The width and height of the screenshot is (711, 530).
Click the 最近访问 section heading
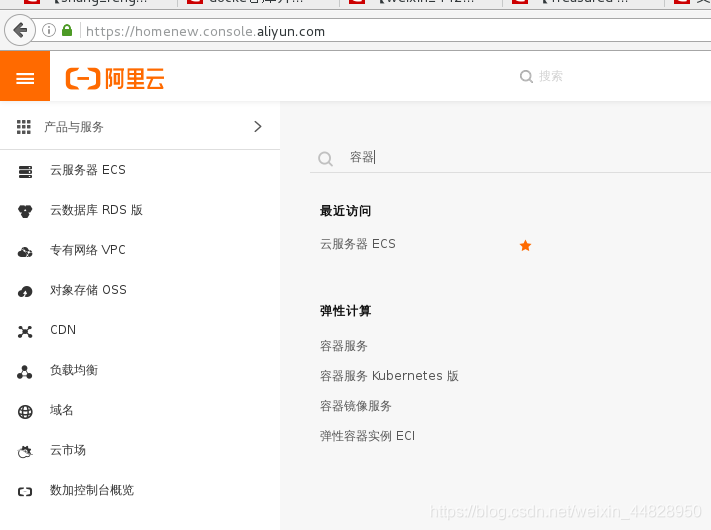pyautogui.click(x=346, y=211)
